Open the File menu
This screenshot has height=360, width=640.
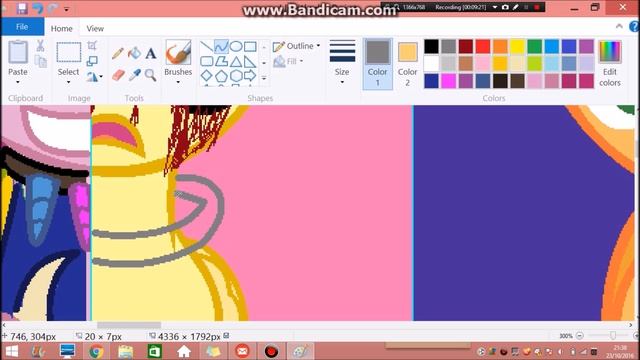(x=22, y=27)
